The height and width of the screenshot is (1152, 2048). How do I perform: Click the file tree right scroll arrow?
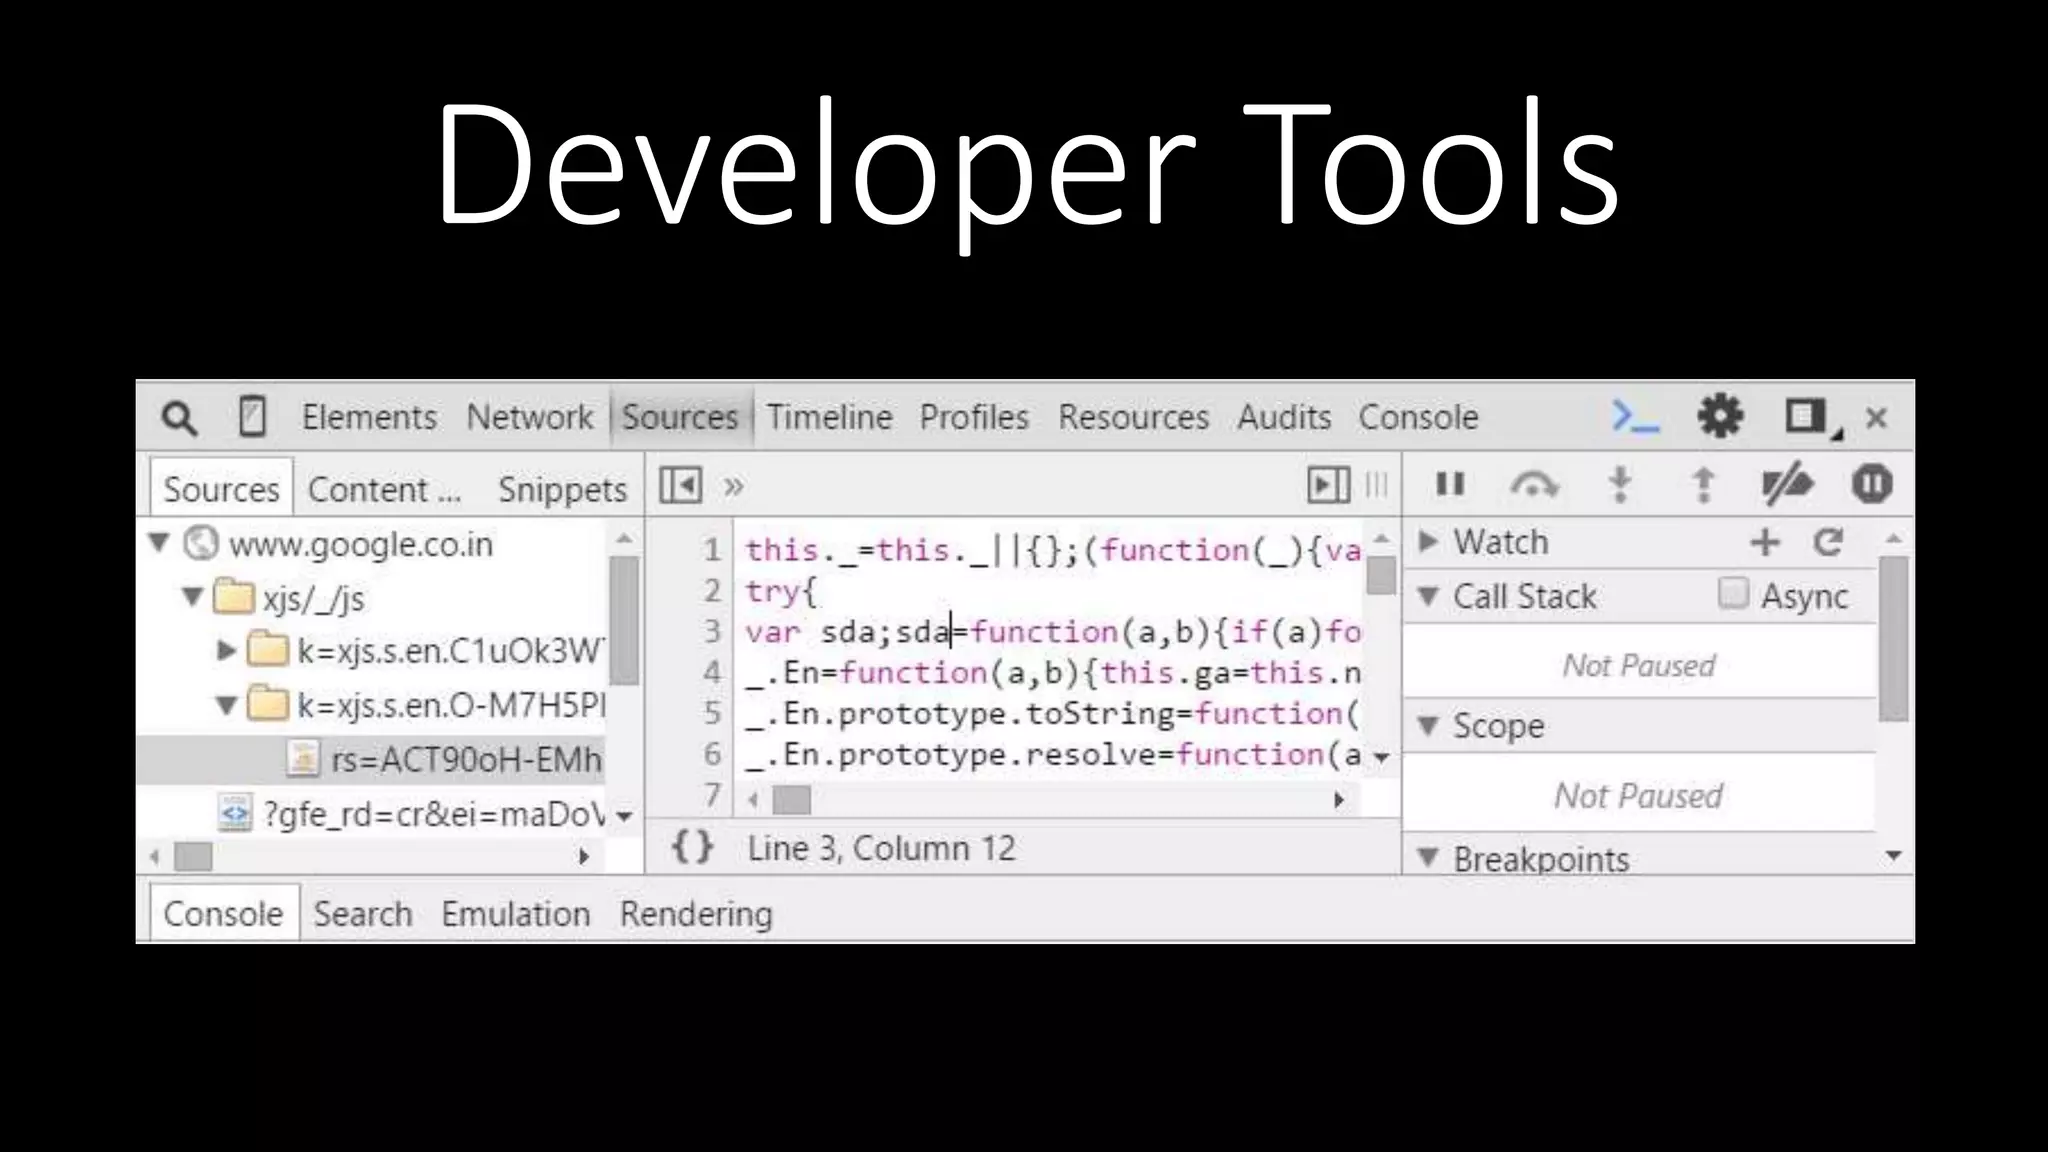584,857
